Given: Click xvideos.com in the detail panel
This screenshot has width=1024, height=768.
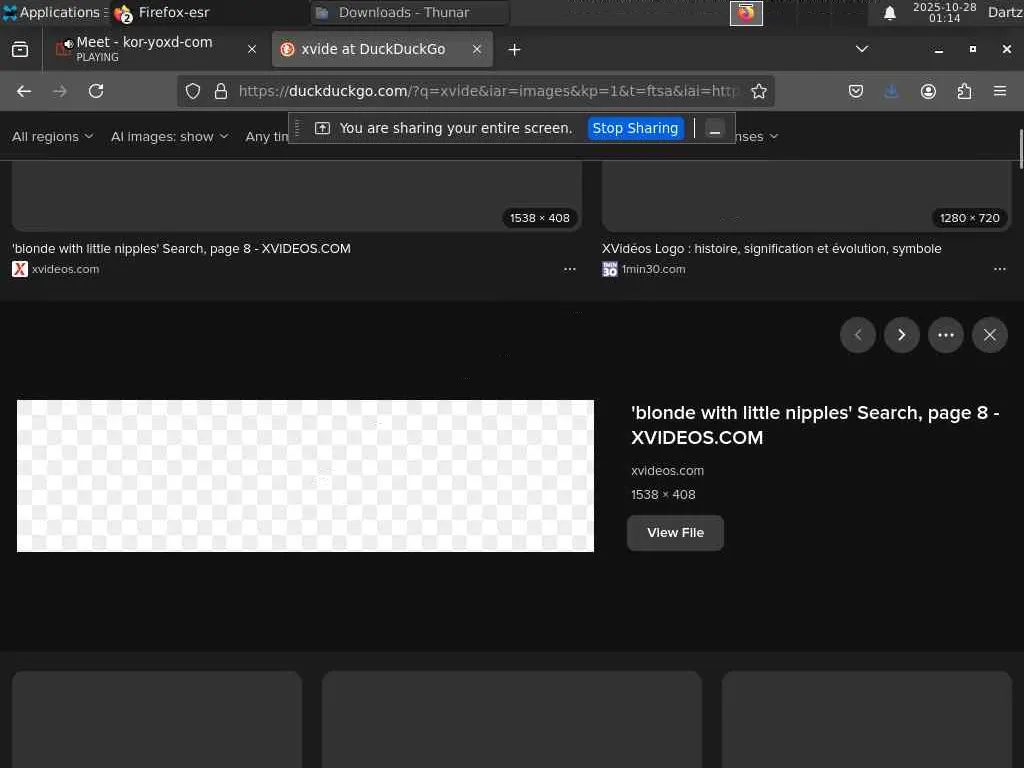Looking at the screenshot, I should [667, 471].
